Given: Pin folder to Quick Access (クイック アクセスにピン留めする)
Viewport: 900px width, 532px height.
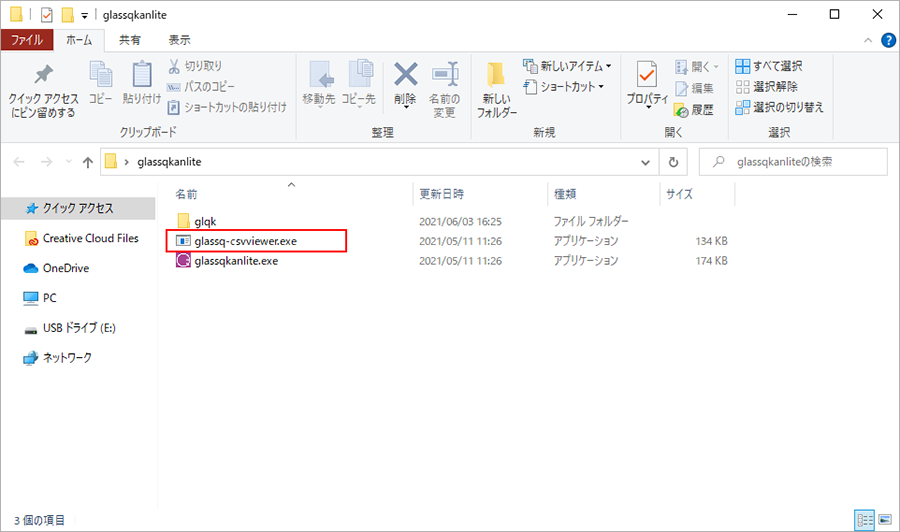Looking at the screenshot, I should coord(43,90).
